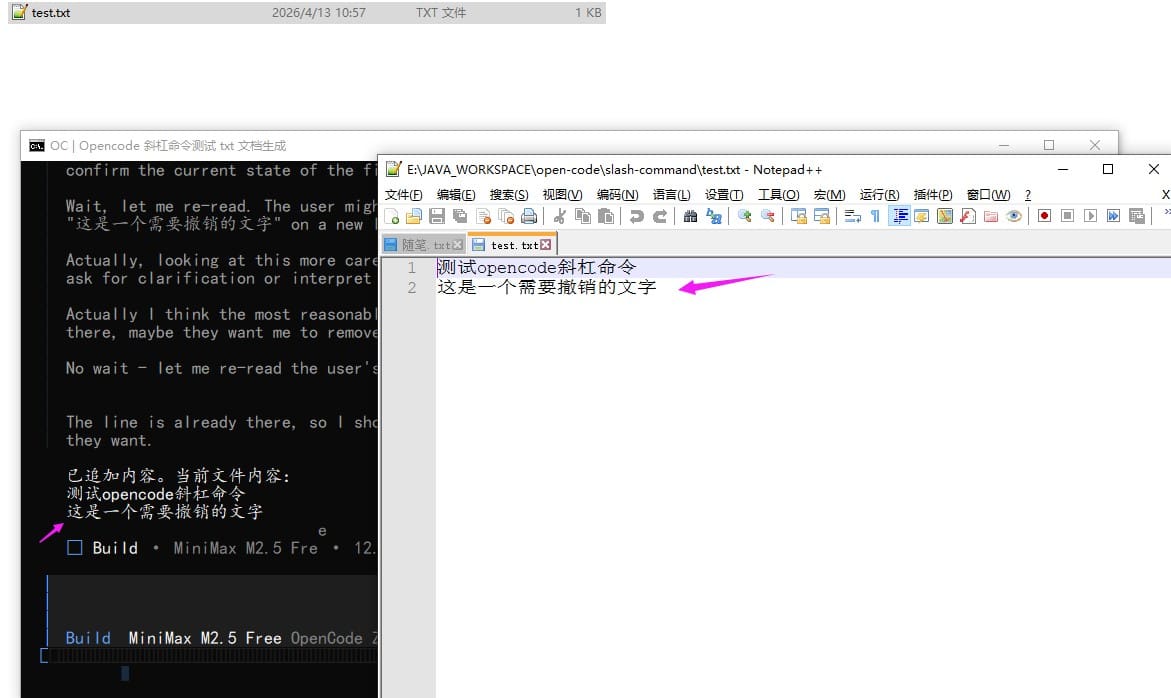This screenshot has width=1171, height=698.
Task: Save the file with the floppy disk icon
Action: pos(437,216)
